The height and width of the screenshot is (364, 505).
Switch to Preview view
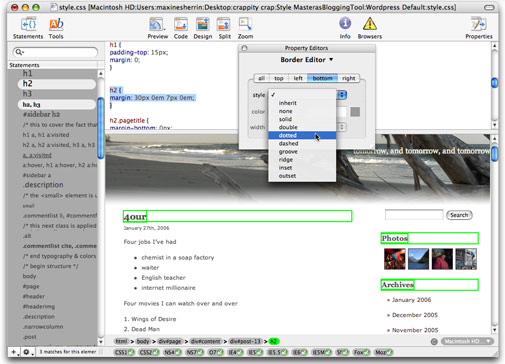(x=157, y=28)
